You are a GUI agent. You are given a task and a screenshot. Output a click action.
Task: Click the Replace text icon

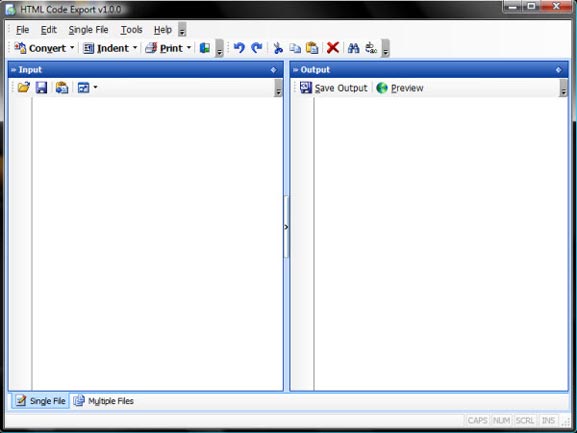tap(371, 48)
